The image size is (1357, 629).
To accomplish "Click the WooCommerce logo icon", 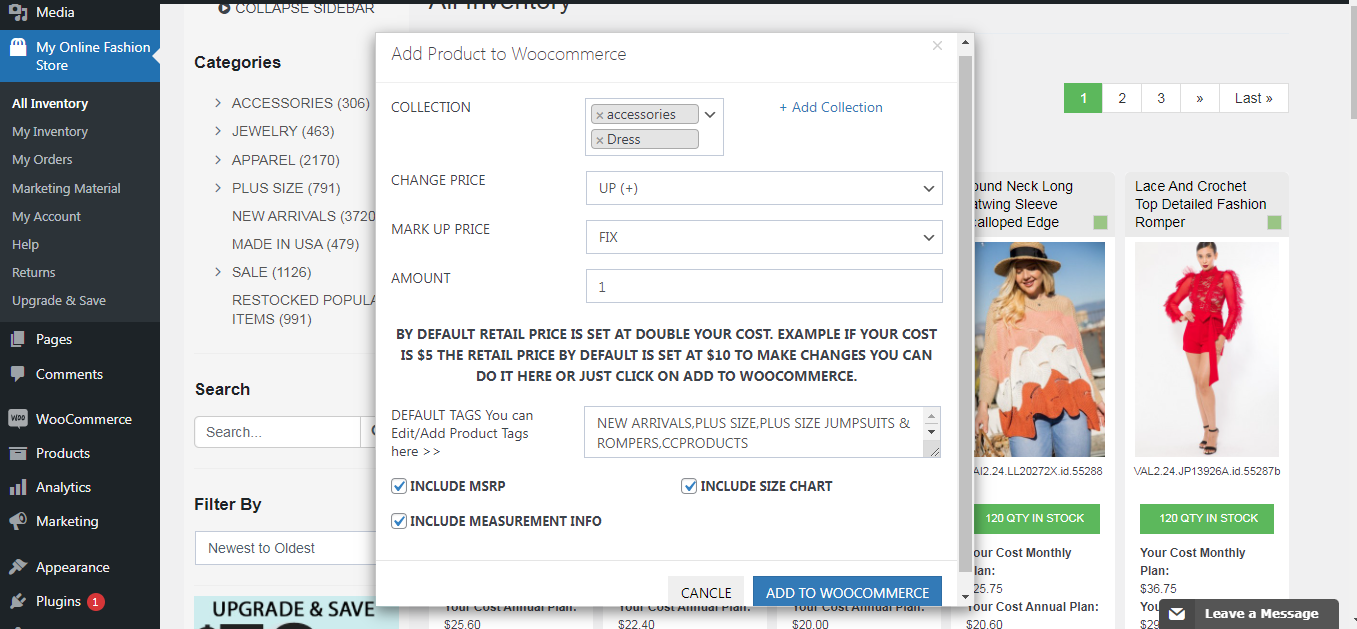I will coord(17,419).
